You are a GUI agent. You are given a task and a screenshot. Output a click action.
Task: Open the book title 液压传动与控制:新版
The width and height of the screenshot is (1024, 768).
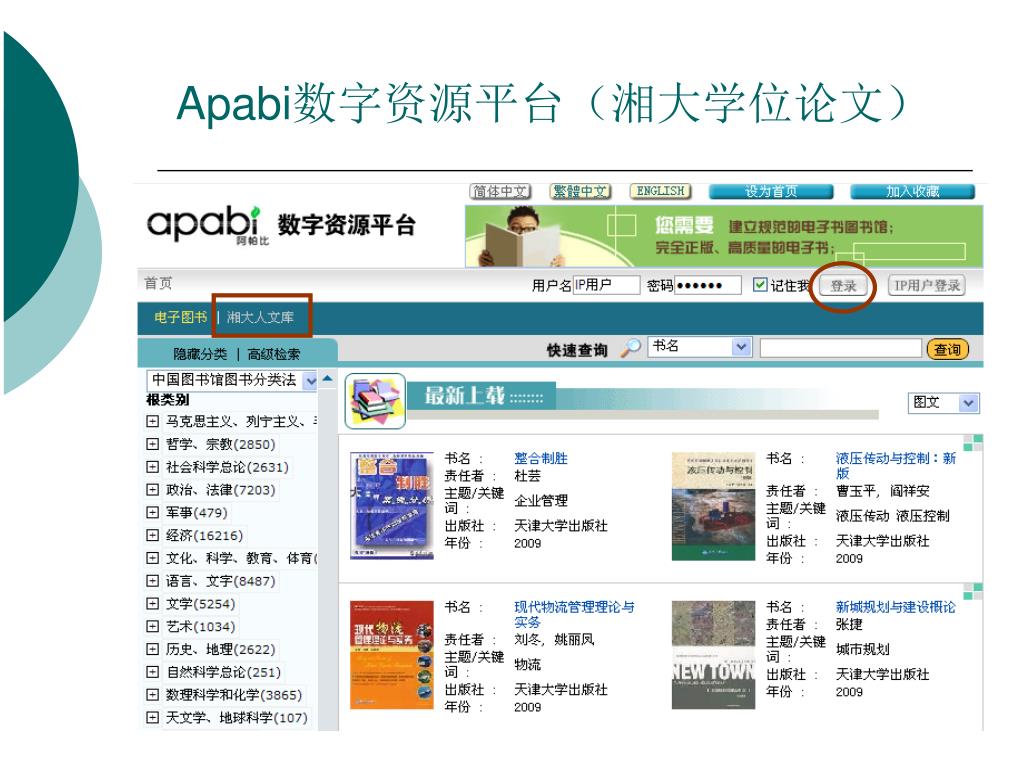coord(896,466)
